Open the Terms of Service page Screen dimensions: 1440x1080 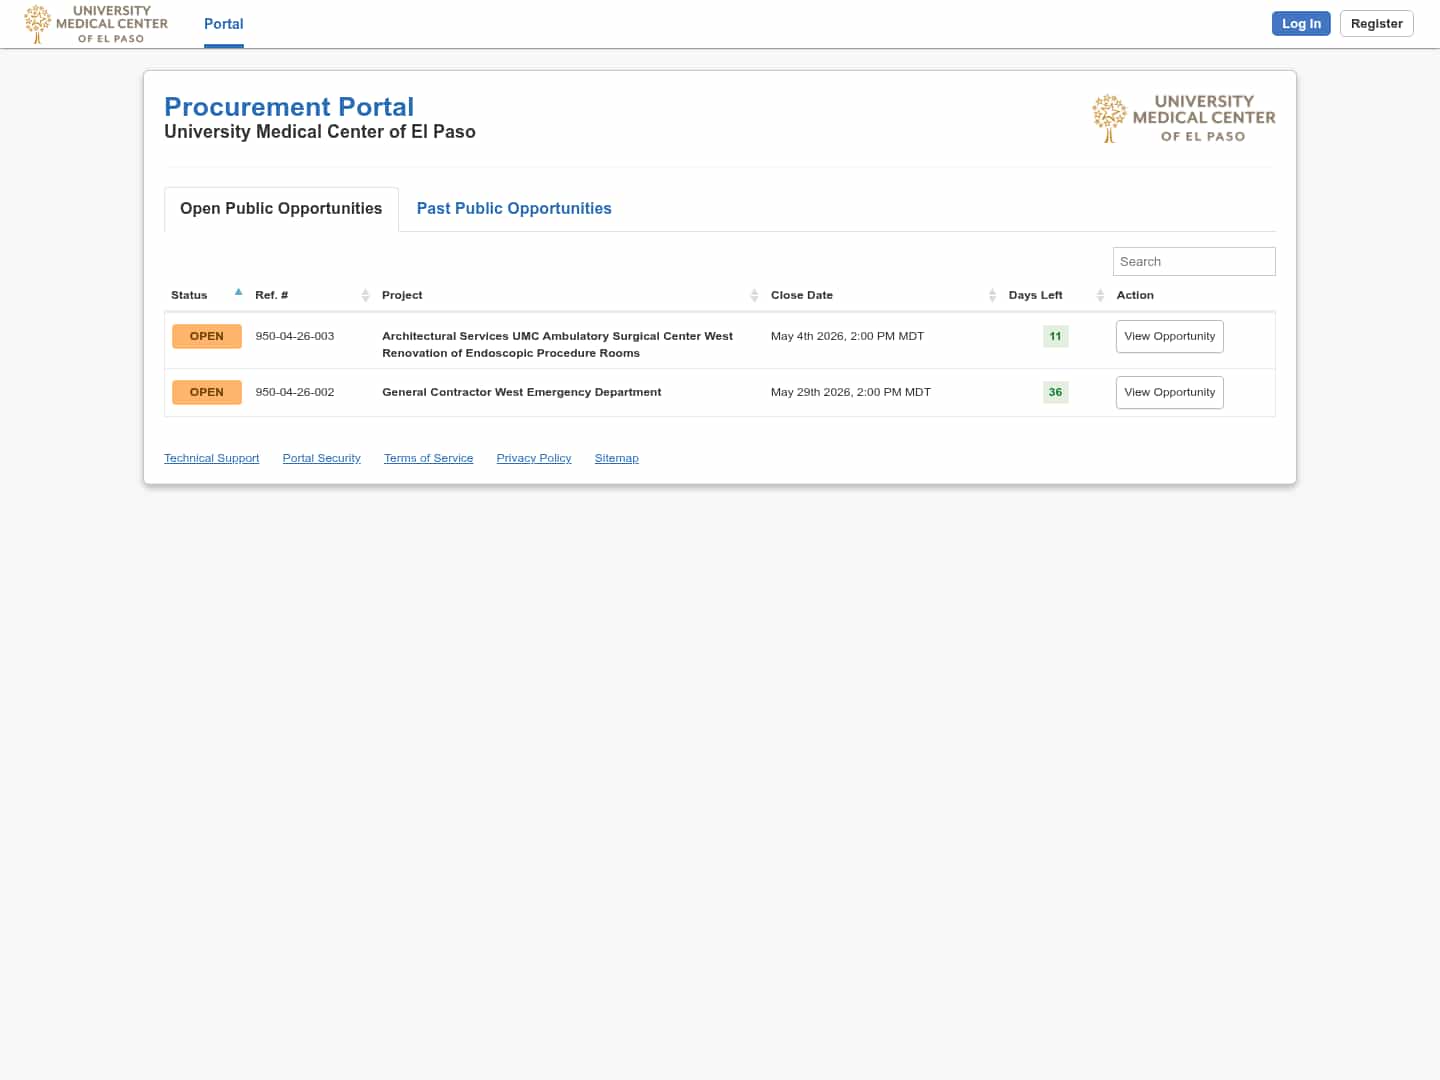pyautogui.click(x=428, y=458)
